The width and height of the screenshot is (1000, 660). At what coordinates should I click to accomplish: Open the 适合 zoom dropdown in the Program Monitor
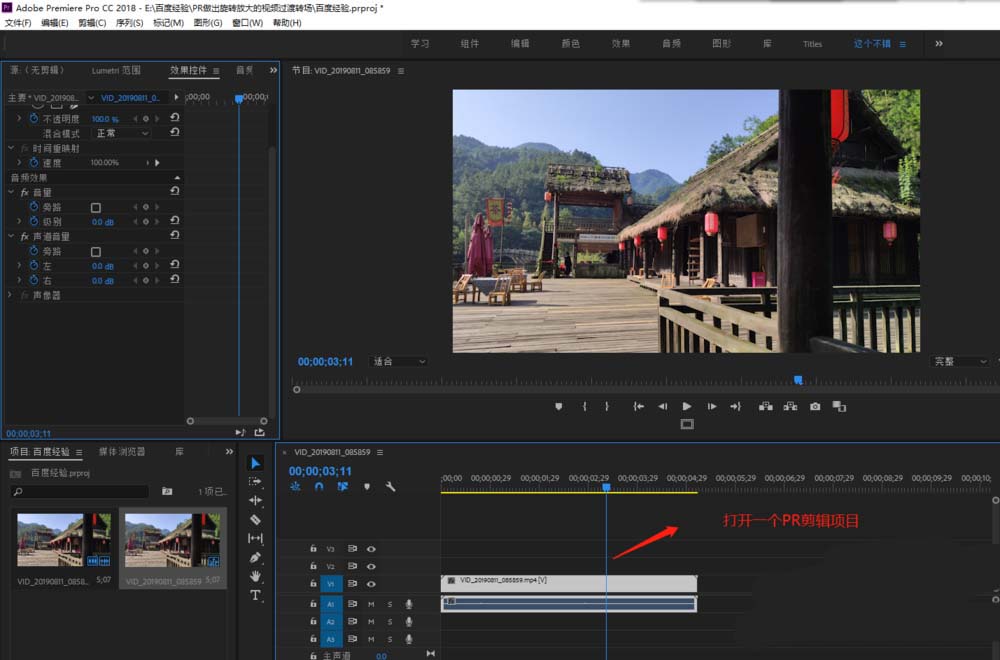[397, 361]
